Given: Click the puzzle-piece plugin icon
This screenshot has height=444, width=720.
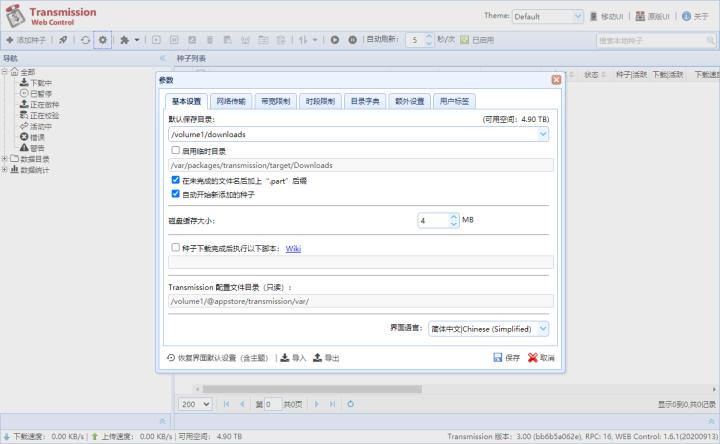Looking at the screenshot, I should [x=124, y=40].
